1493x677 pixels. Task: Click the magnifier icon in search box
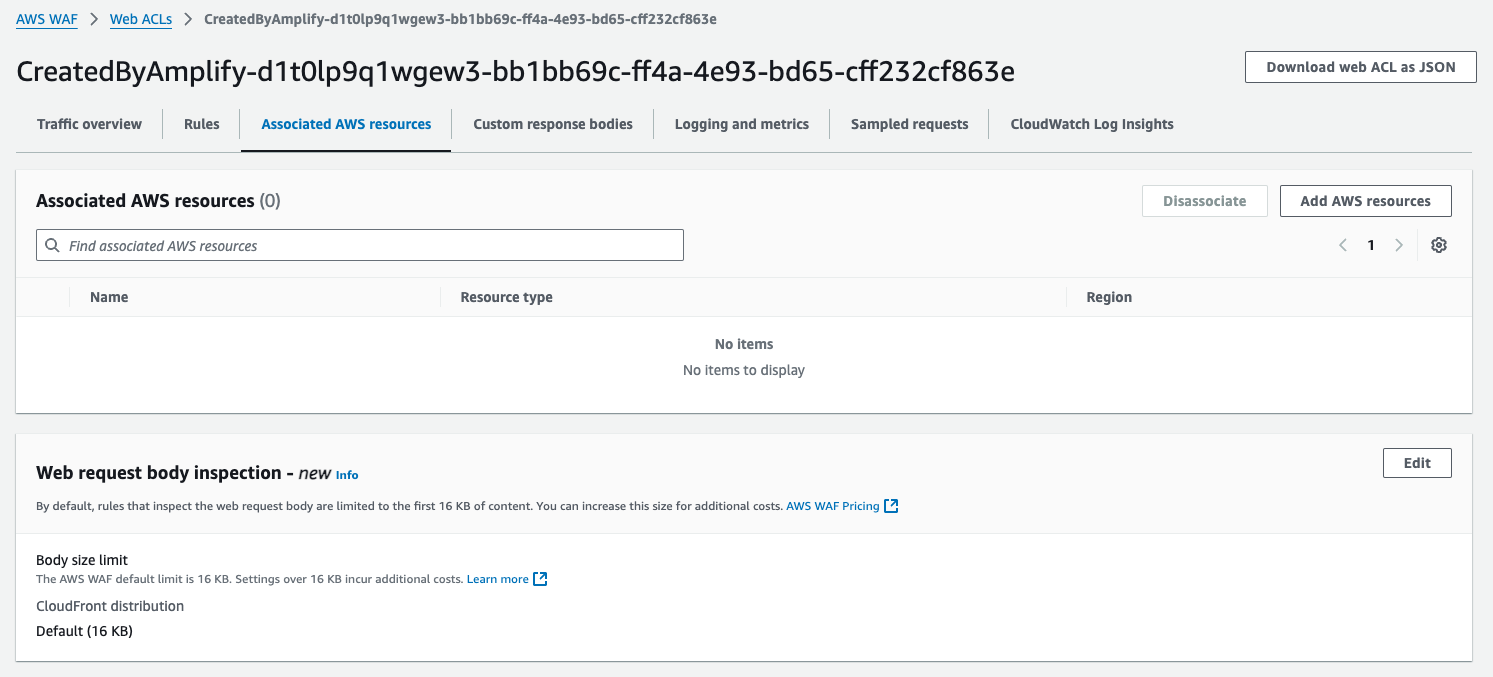click(53, 245)
